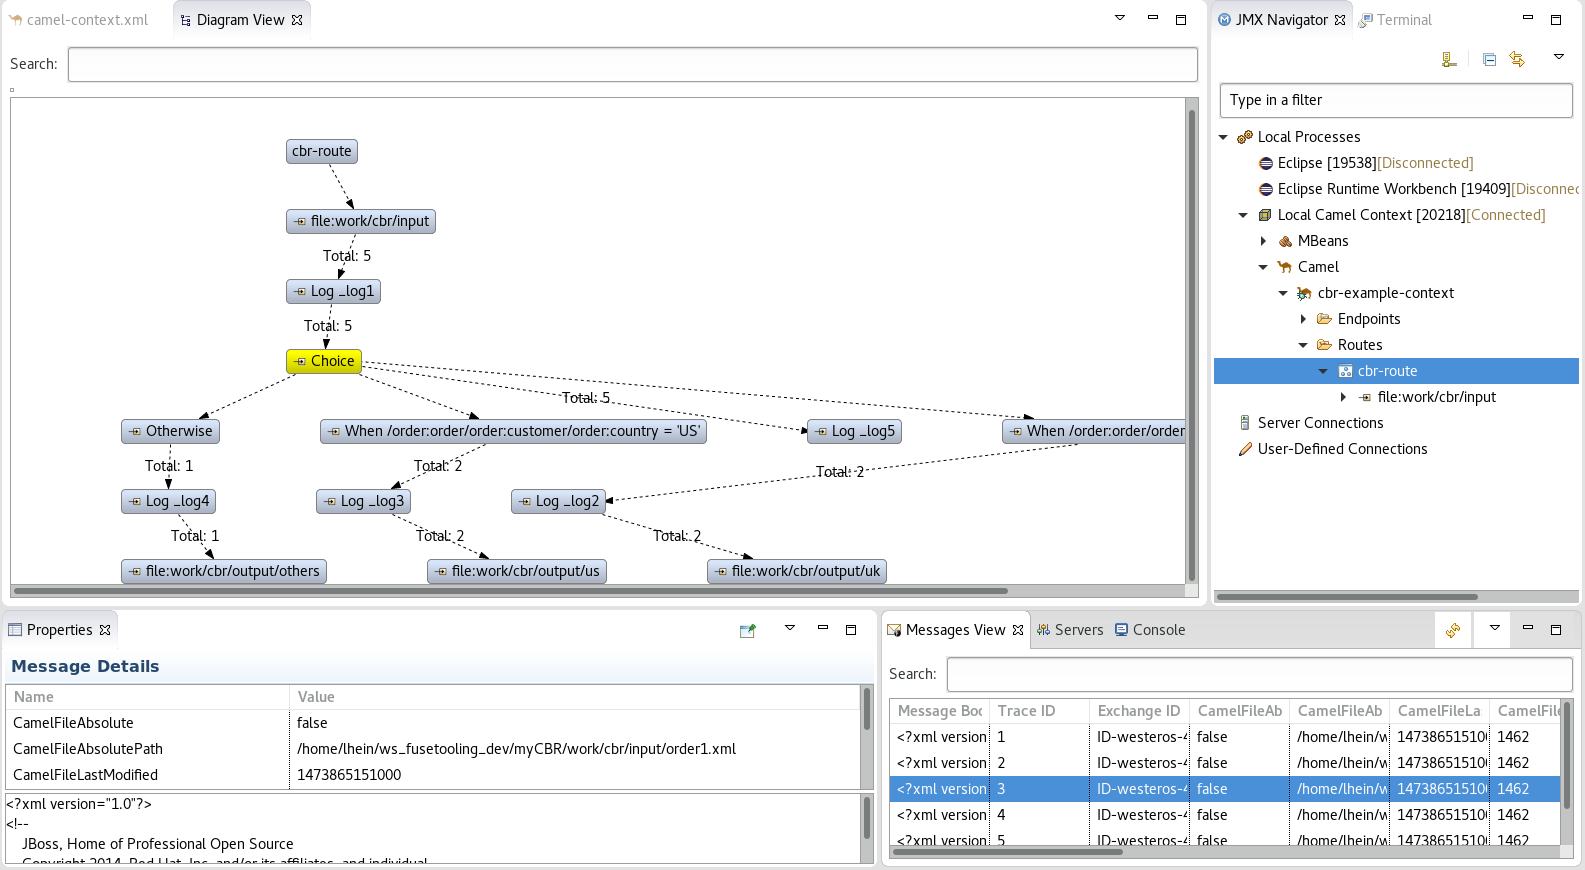
Task: Click the New Connection icon in JMX Navigator
Action: pyautogui.click(x=1448, y=60)
